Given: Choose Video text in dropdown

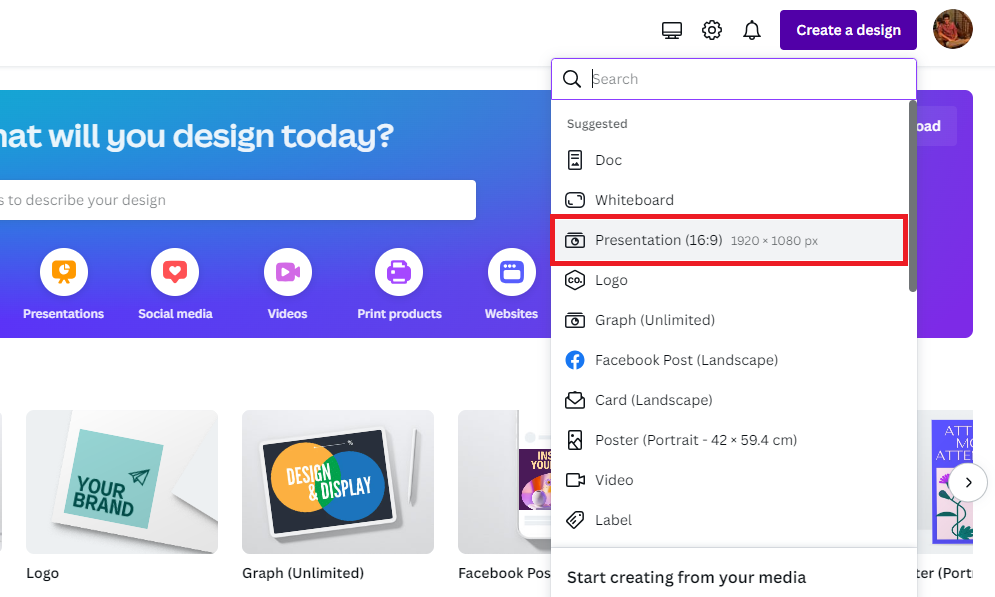Looking at the screenshot, I should click(x=614, y=480).
